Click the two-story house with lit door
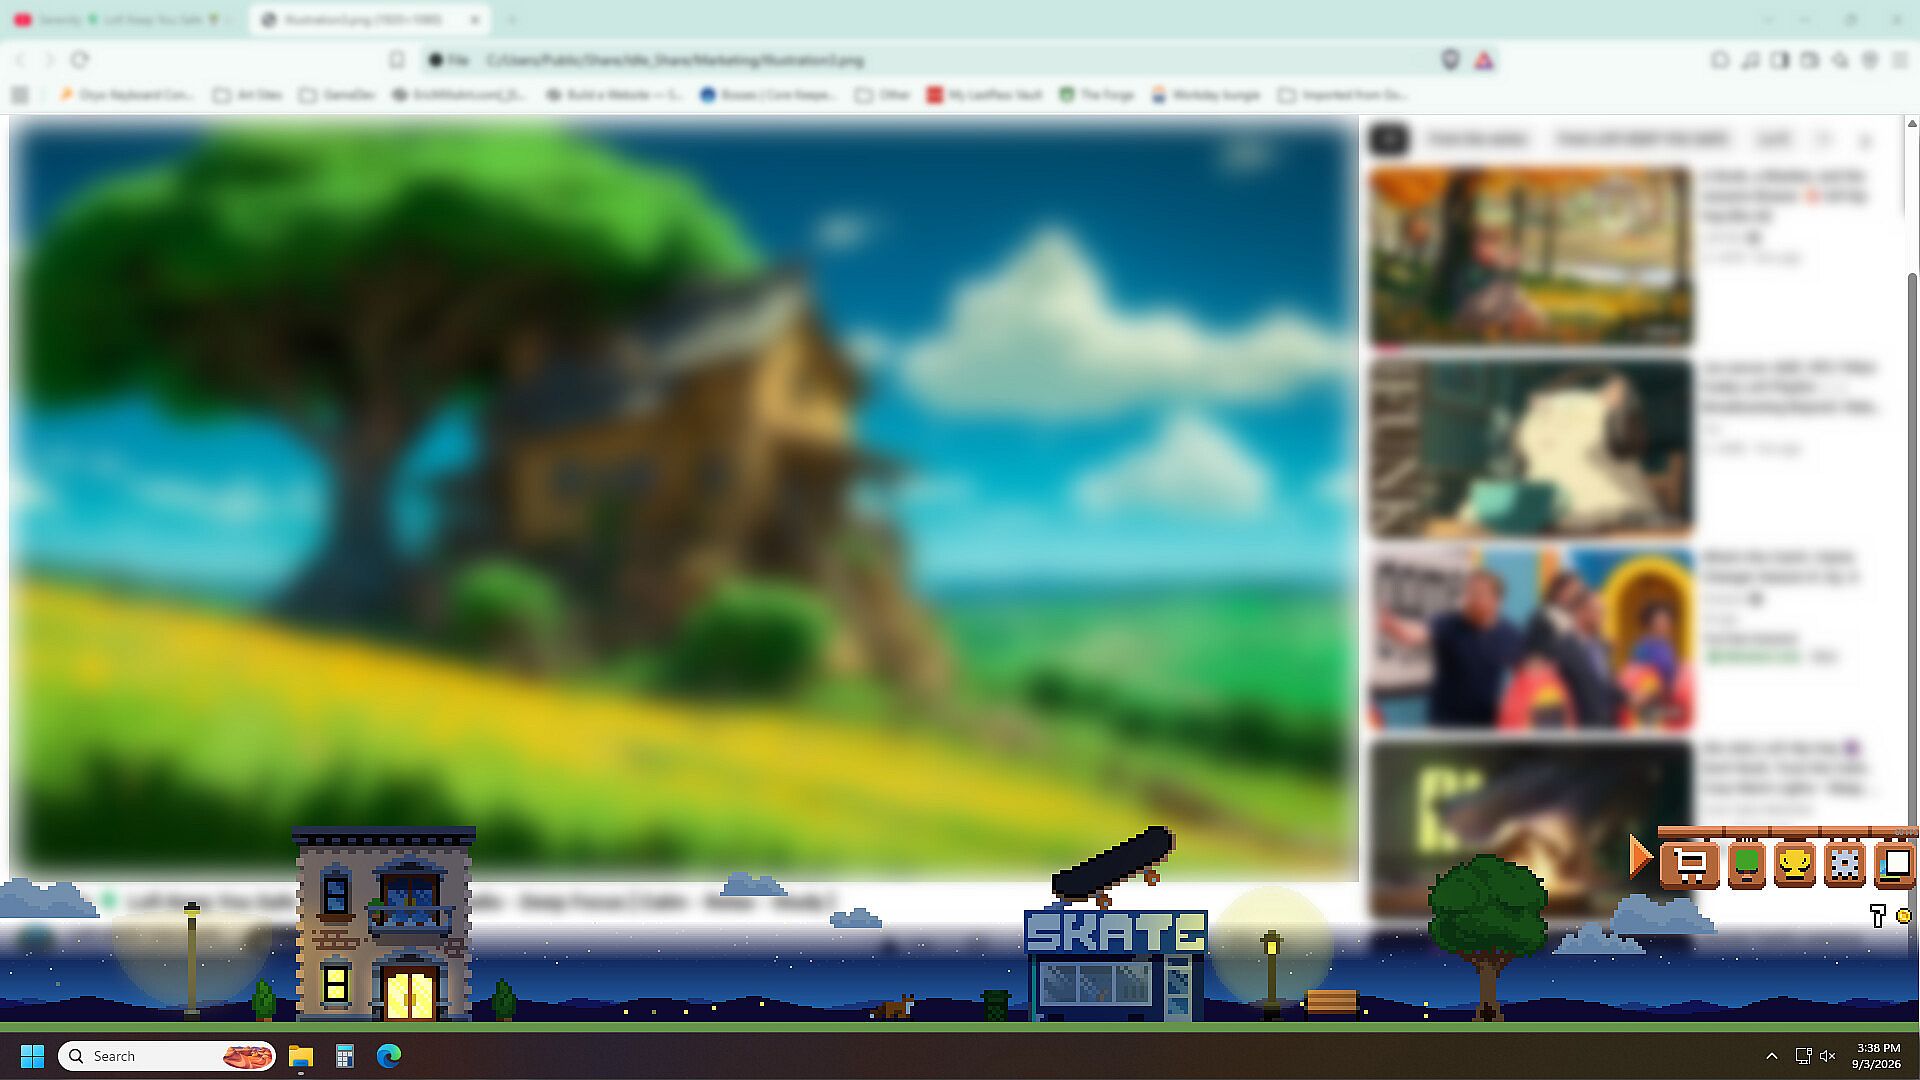The image size is (1920, 1080). click(384, 924)
